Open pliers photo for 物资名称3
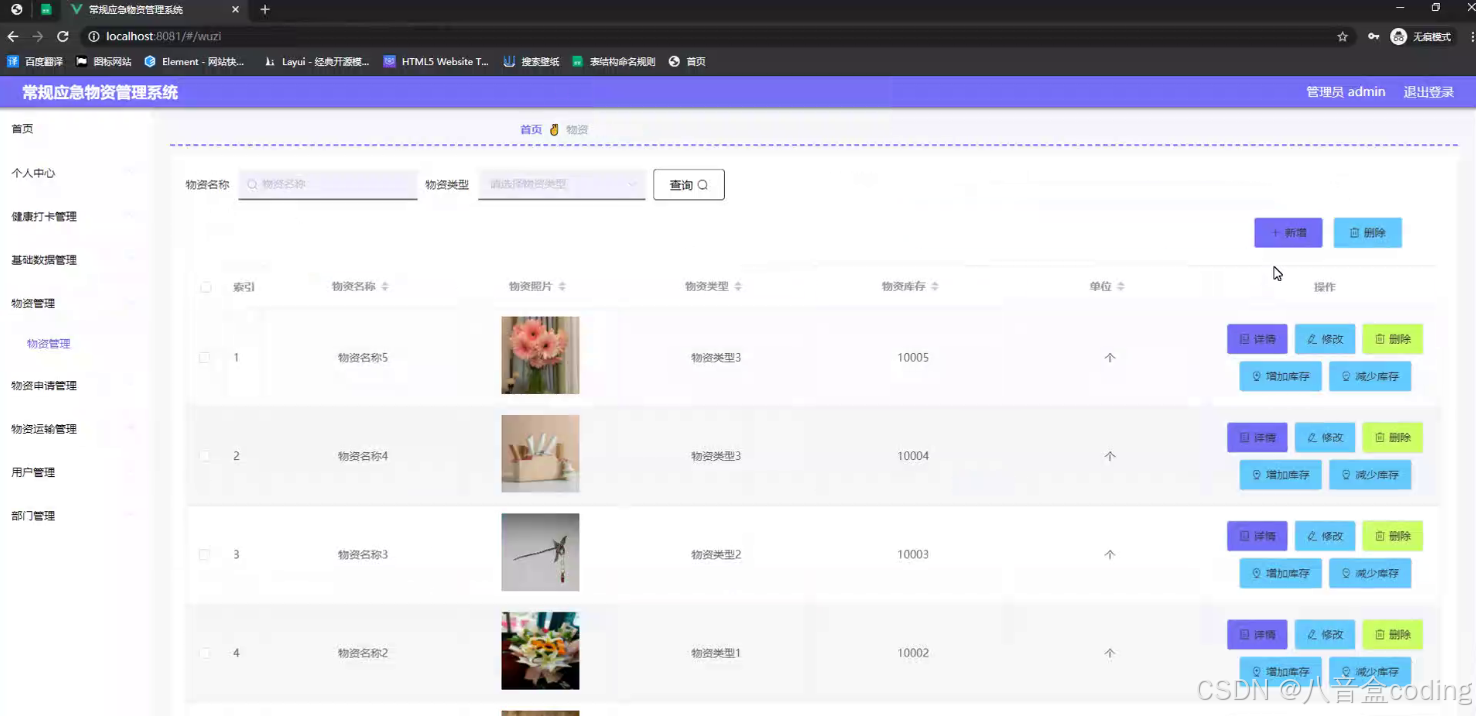This screenshot has height=716, width=1476. coord(540,552)
